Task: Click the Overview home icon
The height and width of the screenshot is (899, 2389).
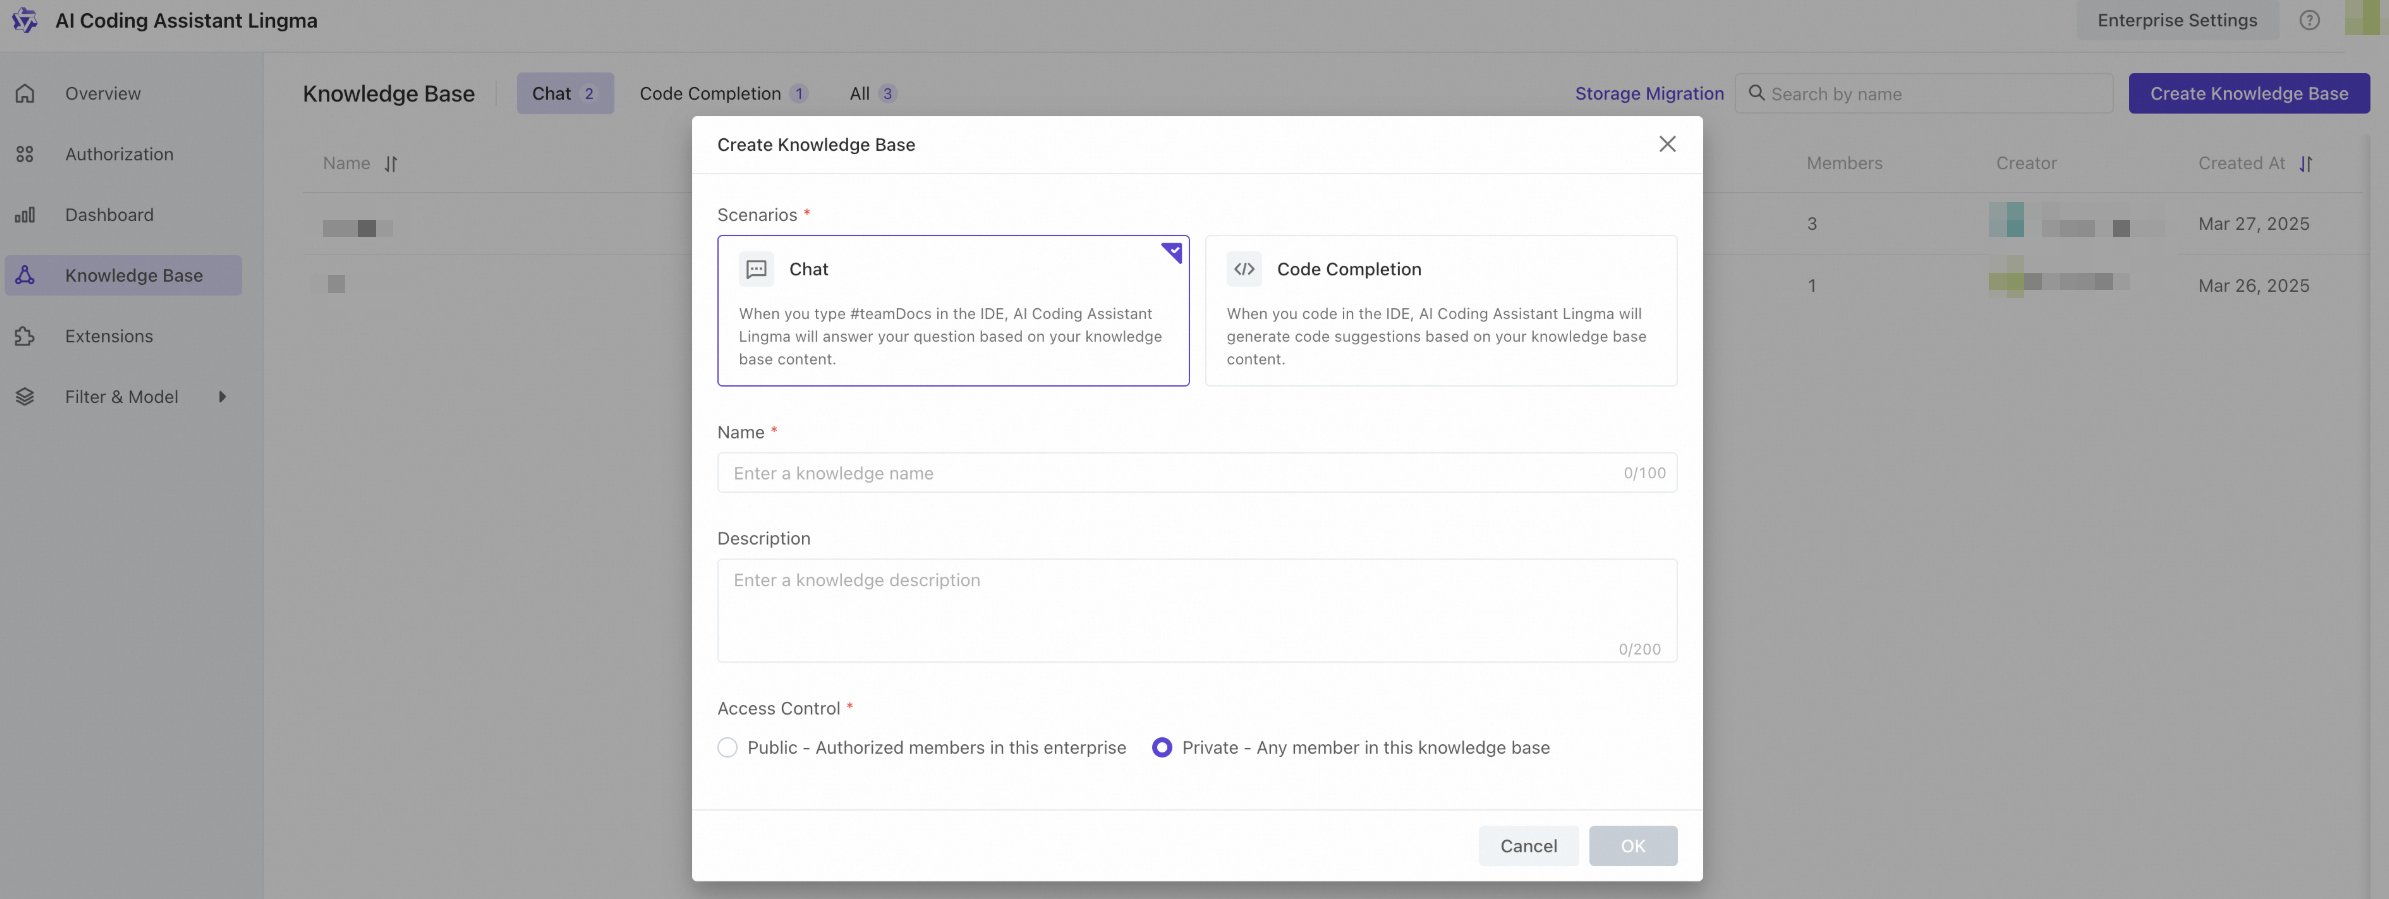Action: tap(25, 94)
